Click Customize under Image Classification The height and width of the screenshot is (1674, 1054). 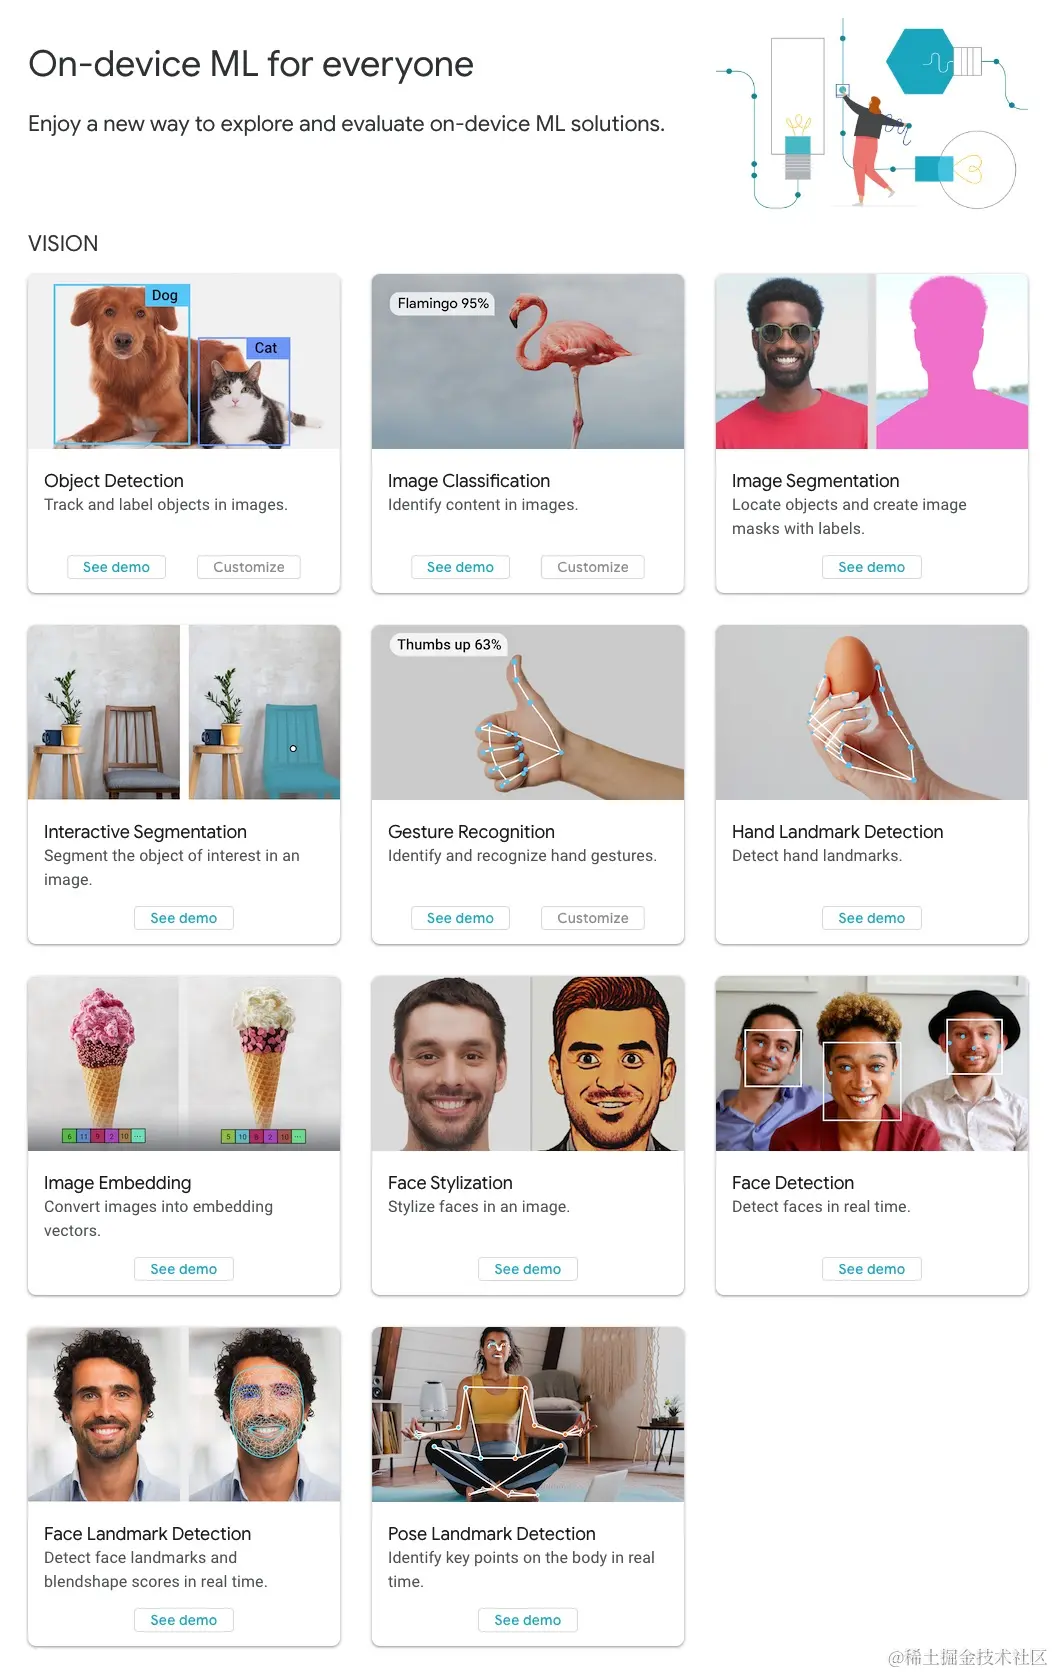tap(593, 567)
